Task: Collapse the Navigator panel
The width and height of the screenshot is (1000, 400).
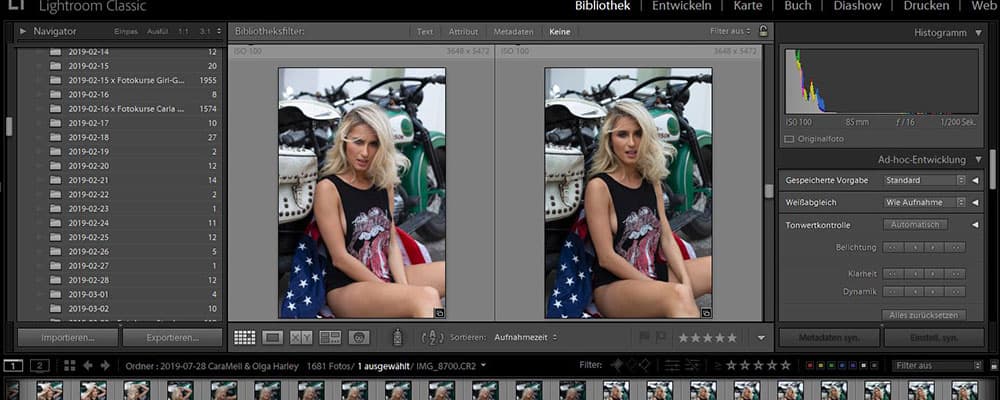Action: pyautogui.click(x=23, y=32)
